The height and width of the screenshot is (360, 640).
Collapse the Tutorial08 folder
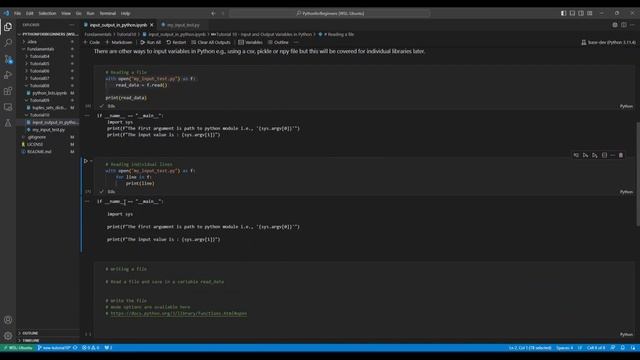click(40, 86)
